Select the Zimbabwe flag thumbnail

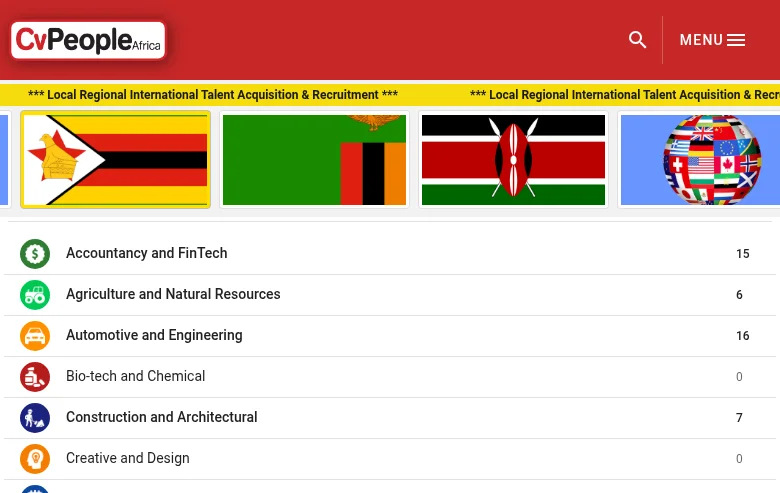pyautogui.click(x=115, y=160)
